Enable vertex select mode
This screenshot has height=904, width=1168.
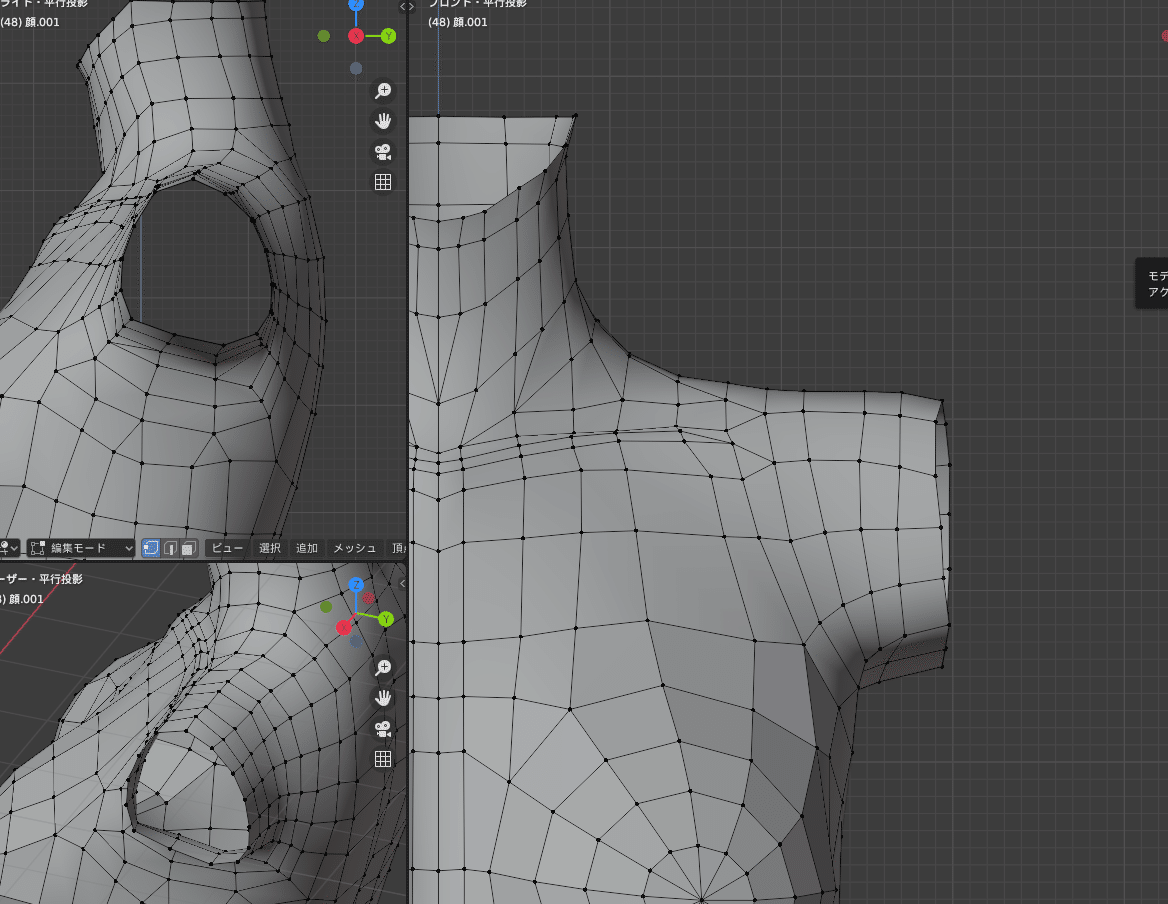click(x=150, y=548)
